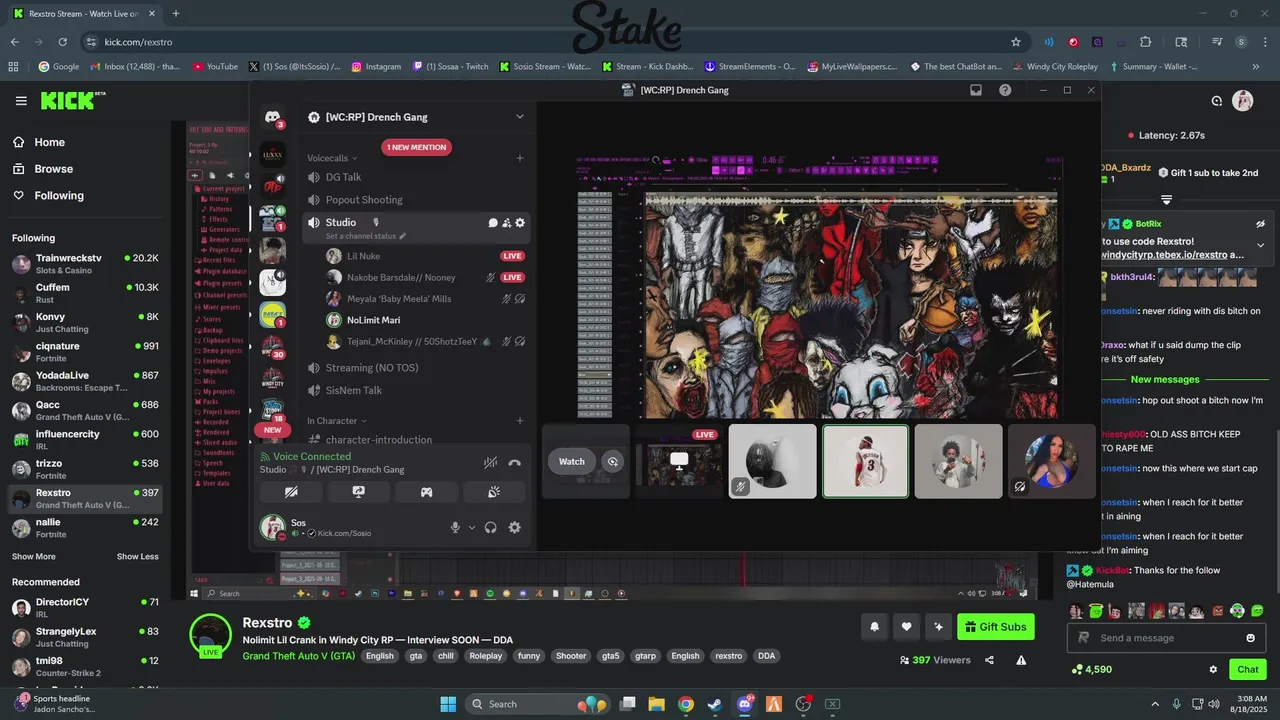
Task: Open emoji picker in chat input
Action: tap(1250, 638)
